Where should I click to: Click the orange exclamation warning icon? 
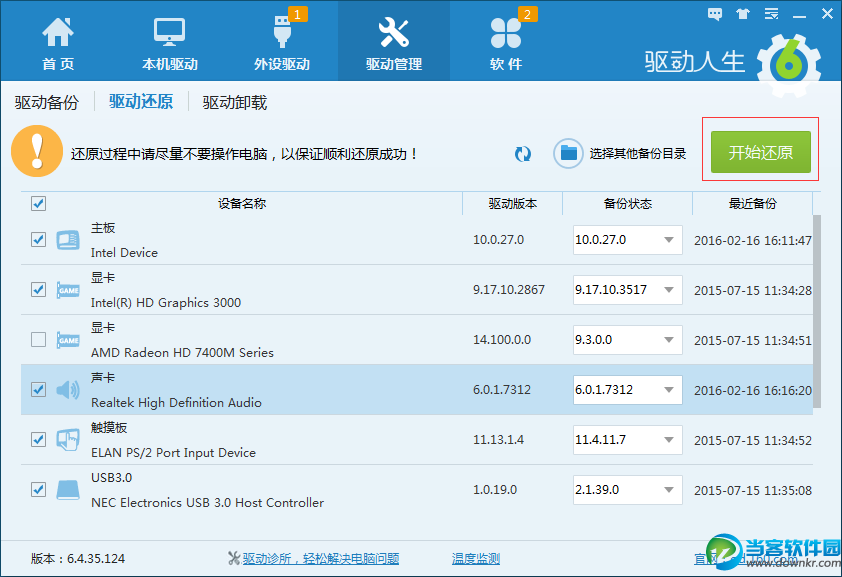click(37, 151)
